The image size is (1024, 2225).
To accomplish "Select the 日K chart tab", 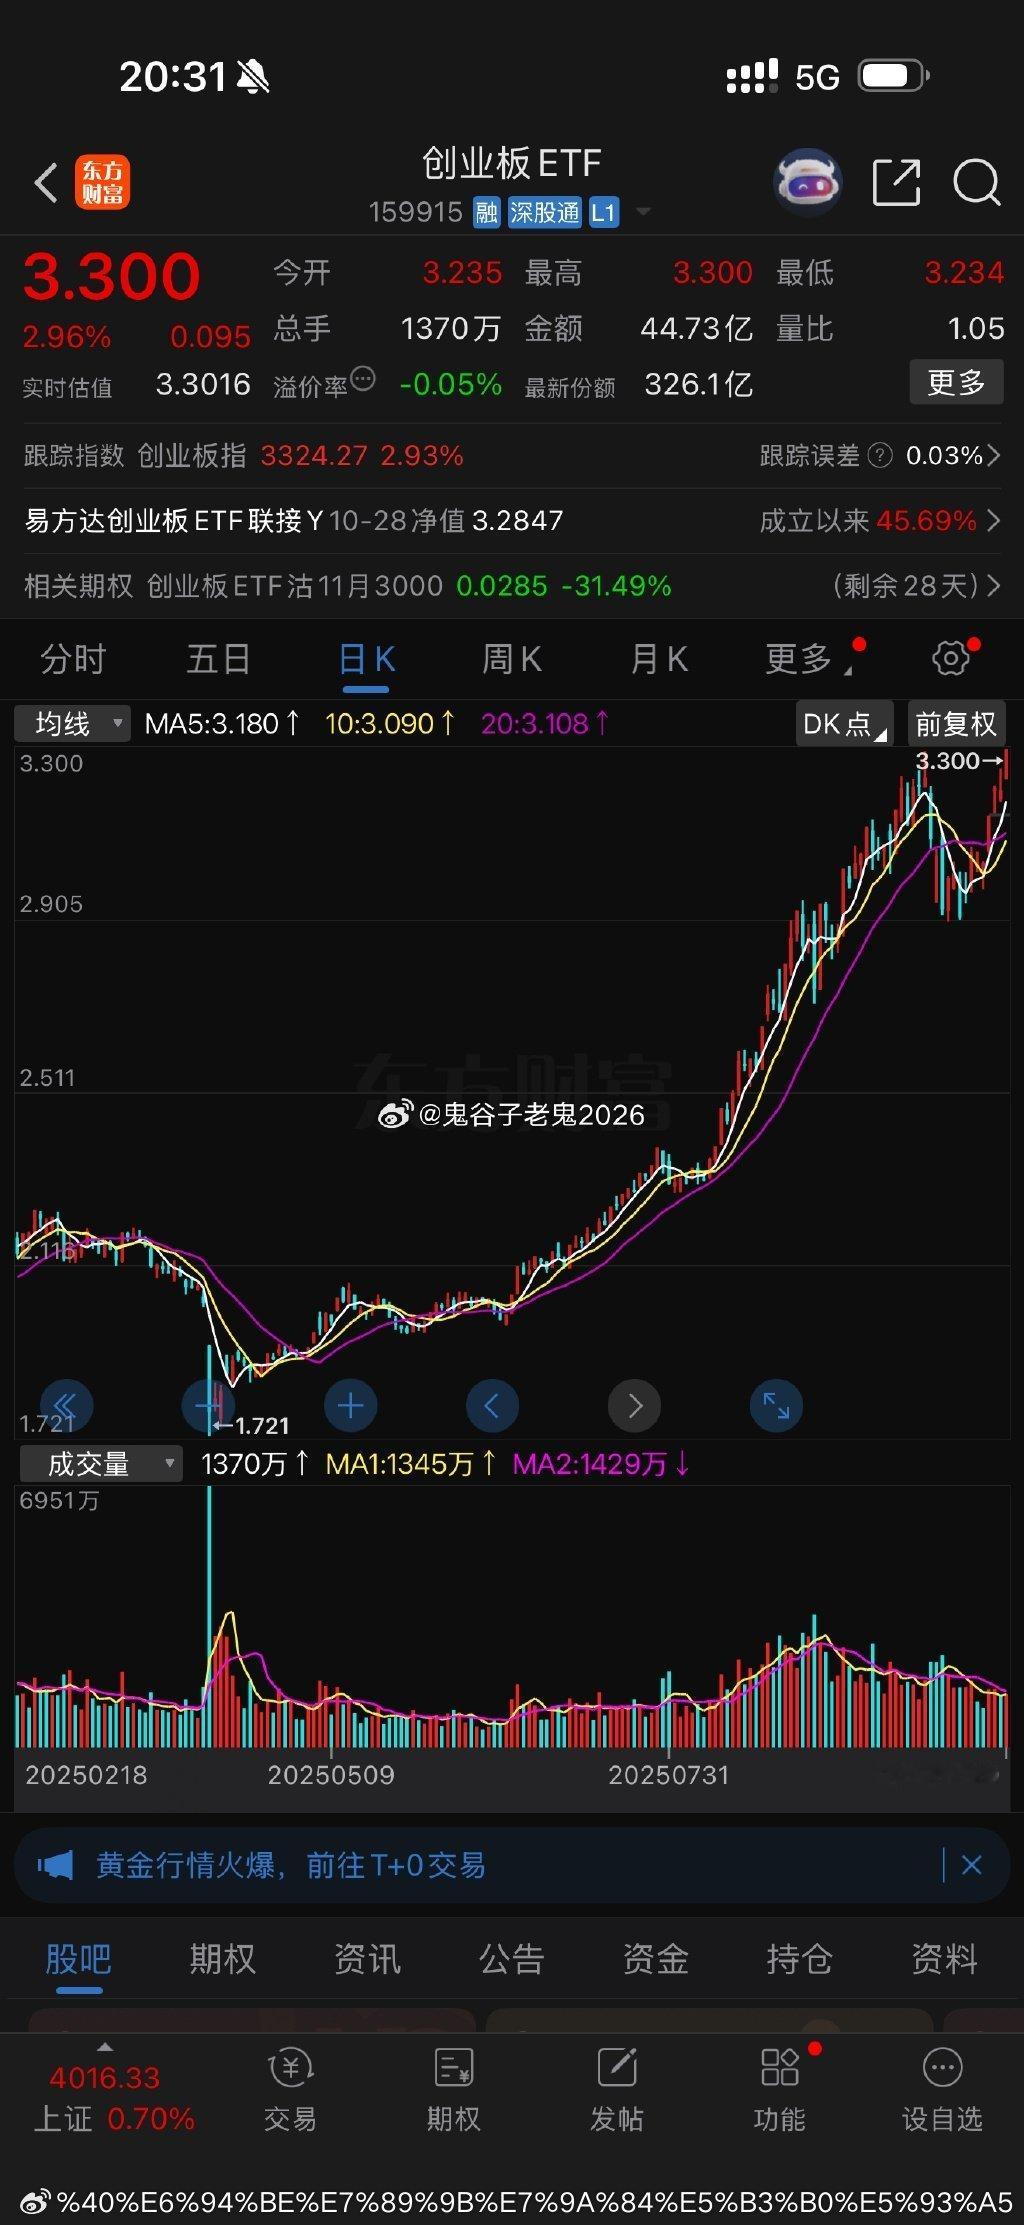I will (x=366, y=659).
